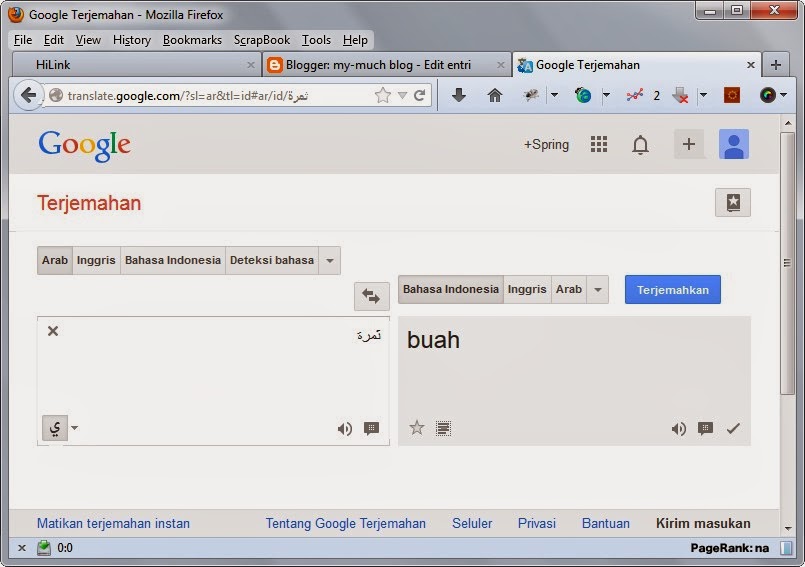Click the download blocker icon with red X

point(680,95)
